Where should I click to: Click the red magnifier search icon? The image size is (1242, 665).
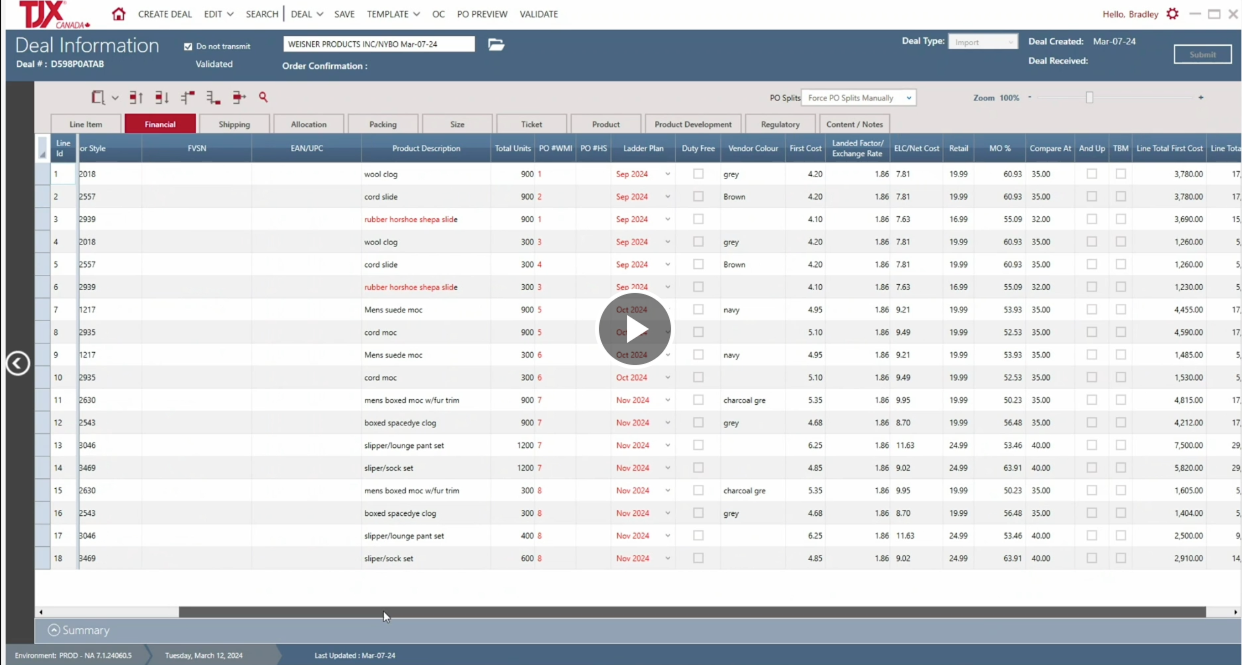[x=263, y=97]
